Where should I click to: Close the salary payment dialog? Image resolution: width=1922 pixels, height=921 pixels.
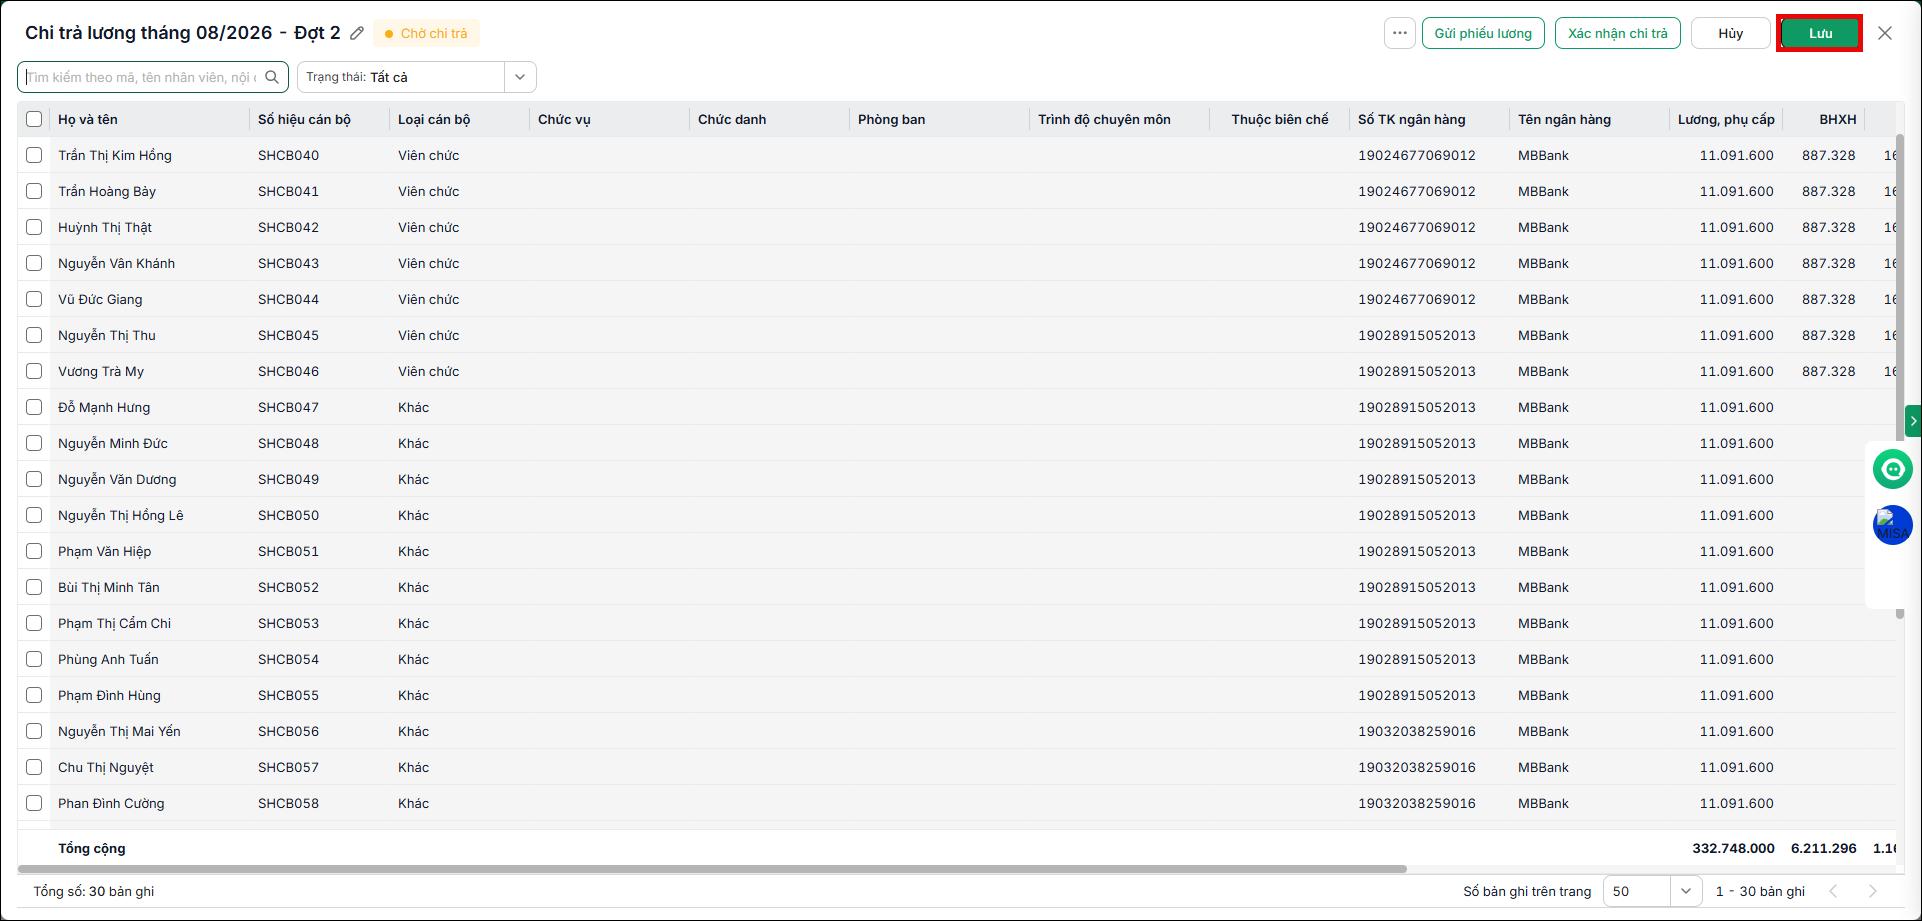(x=1885, y=33)
